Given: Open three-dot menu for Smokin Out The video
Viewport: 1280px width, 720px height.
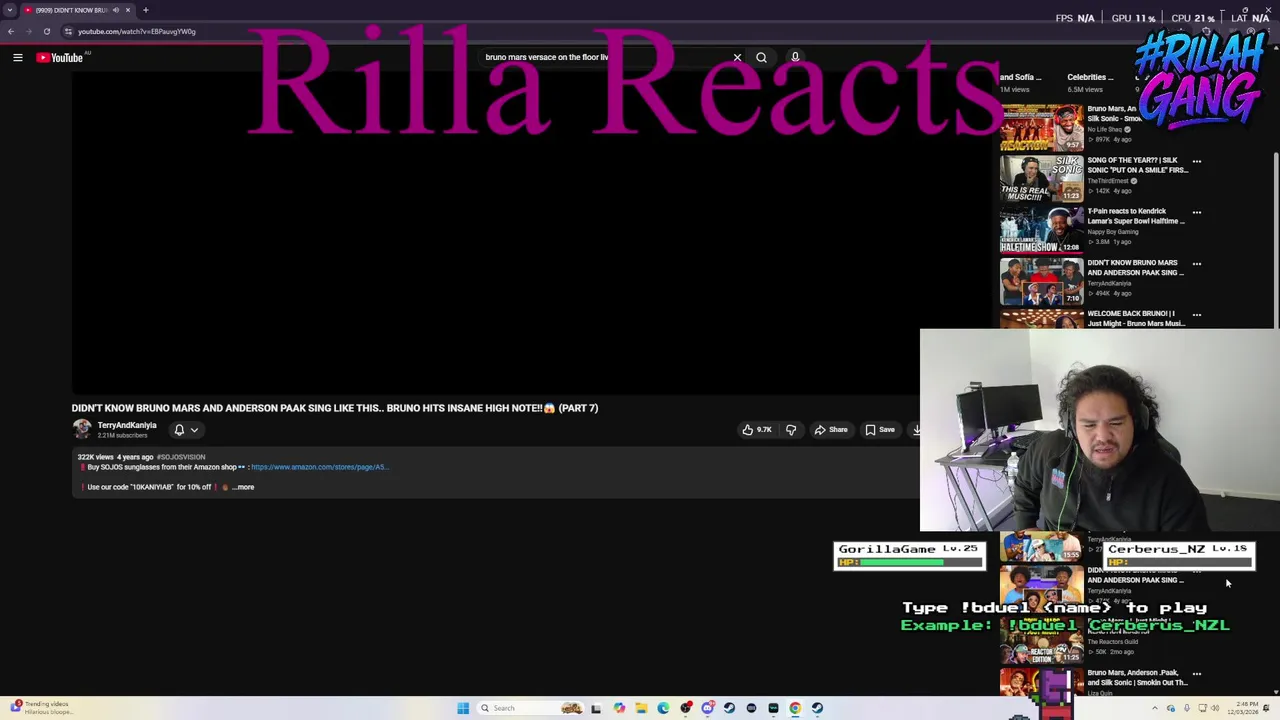Looking at the screenshot, I should (x=1196, y=673).
